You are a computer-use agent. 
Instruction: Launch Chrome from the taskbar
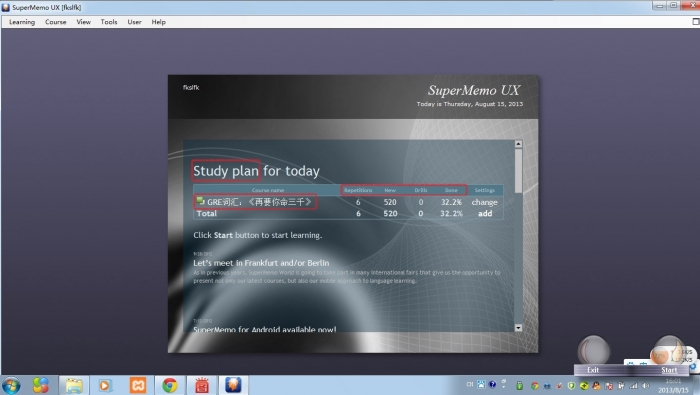tap(170, 385)
